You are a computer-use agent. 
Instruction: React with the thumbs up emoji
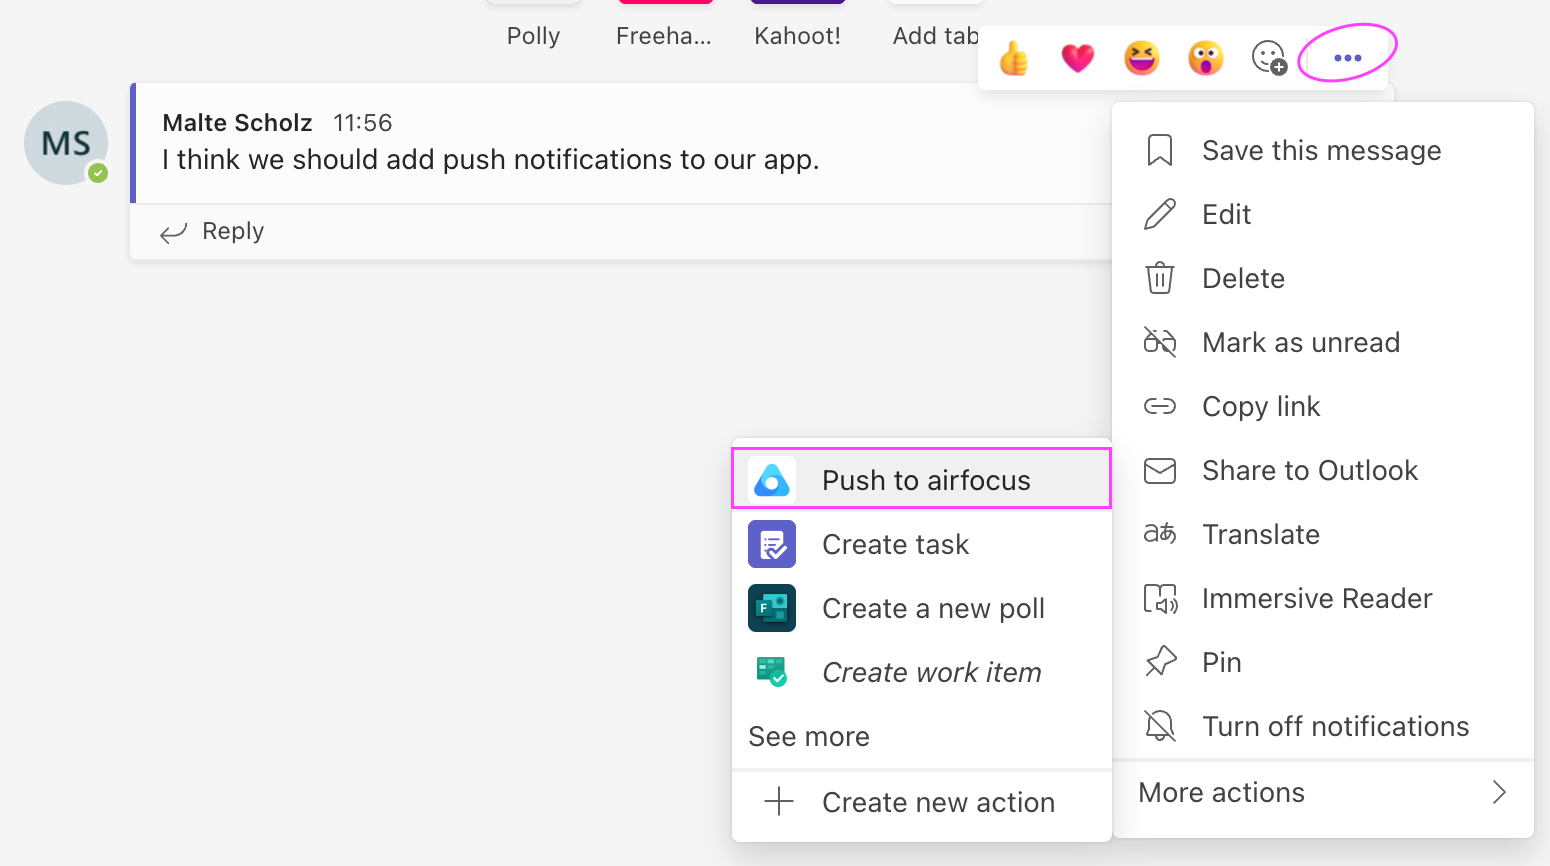(x=1013, y=58)
